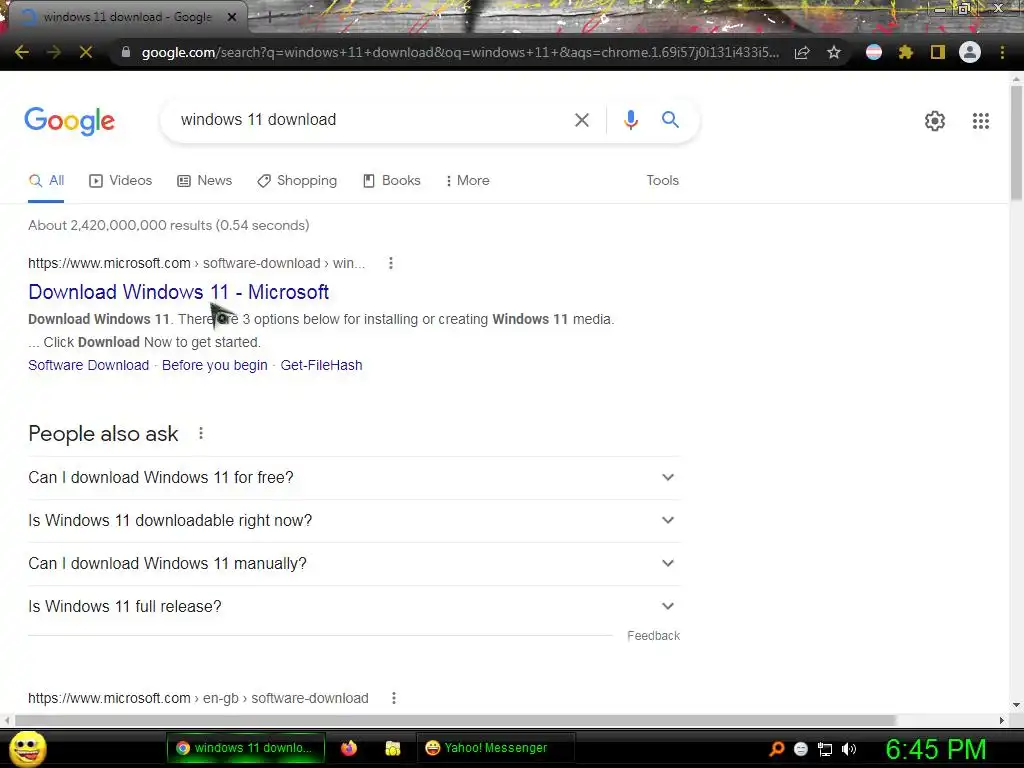The height and width of the screenshot is (768, 1024).
Task: Switch to Chrome 'windows 11 downlo...' taskbar button
Action: tap(246, 748)
